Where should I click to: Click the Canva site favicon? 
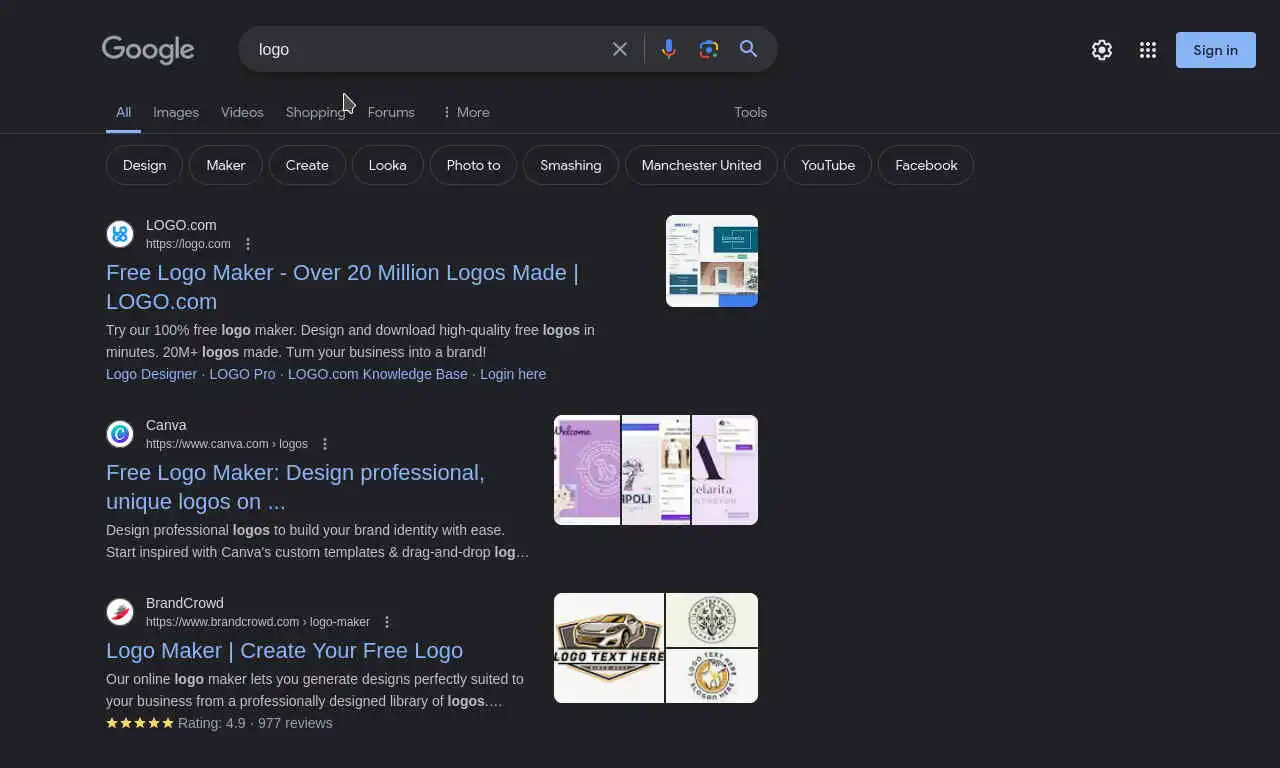click(x=120, y=434)
